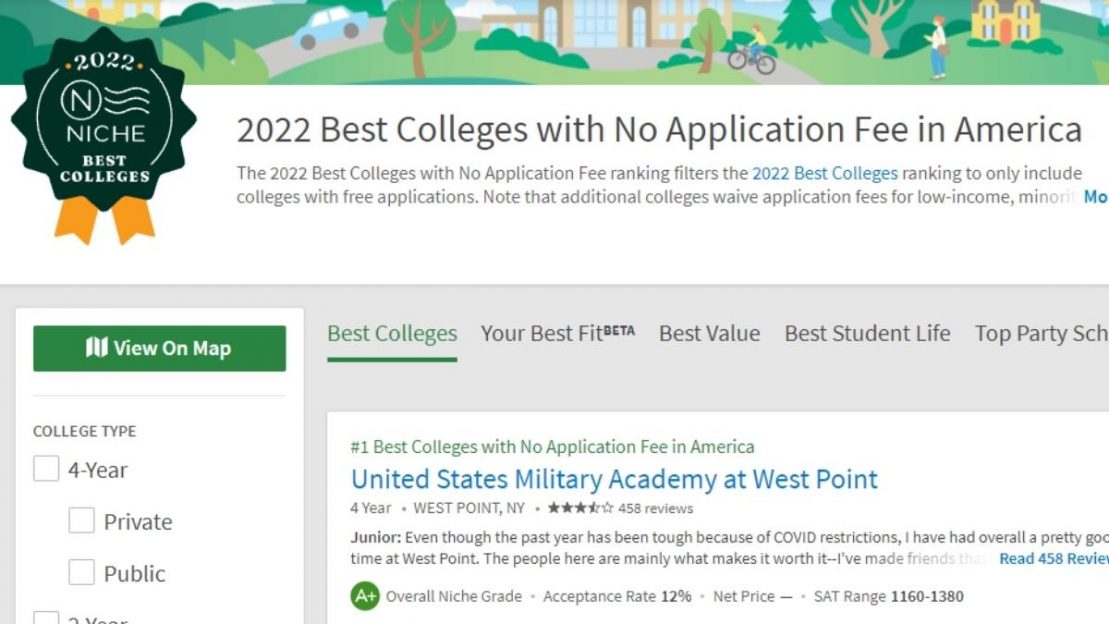Open United States Military Academy at West Point
The height and width of the screenshot is (624, 1109).
(x=614, y=479)
